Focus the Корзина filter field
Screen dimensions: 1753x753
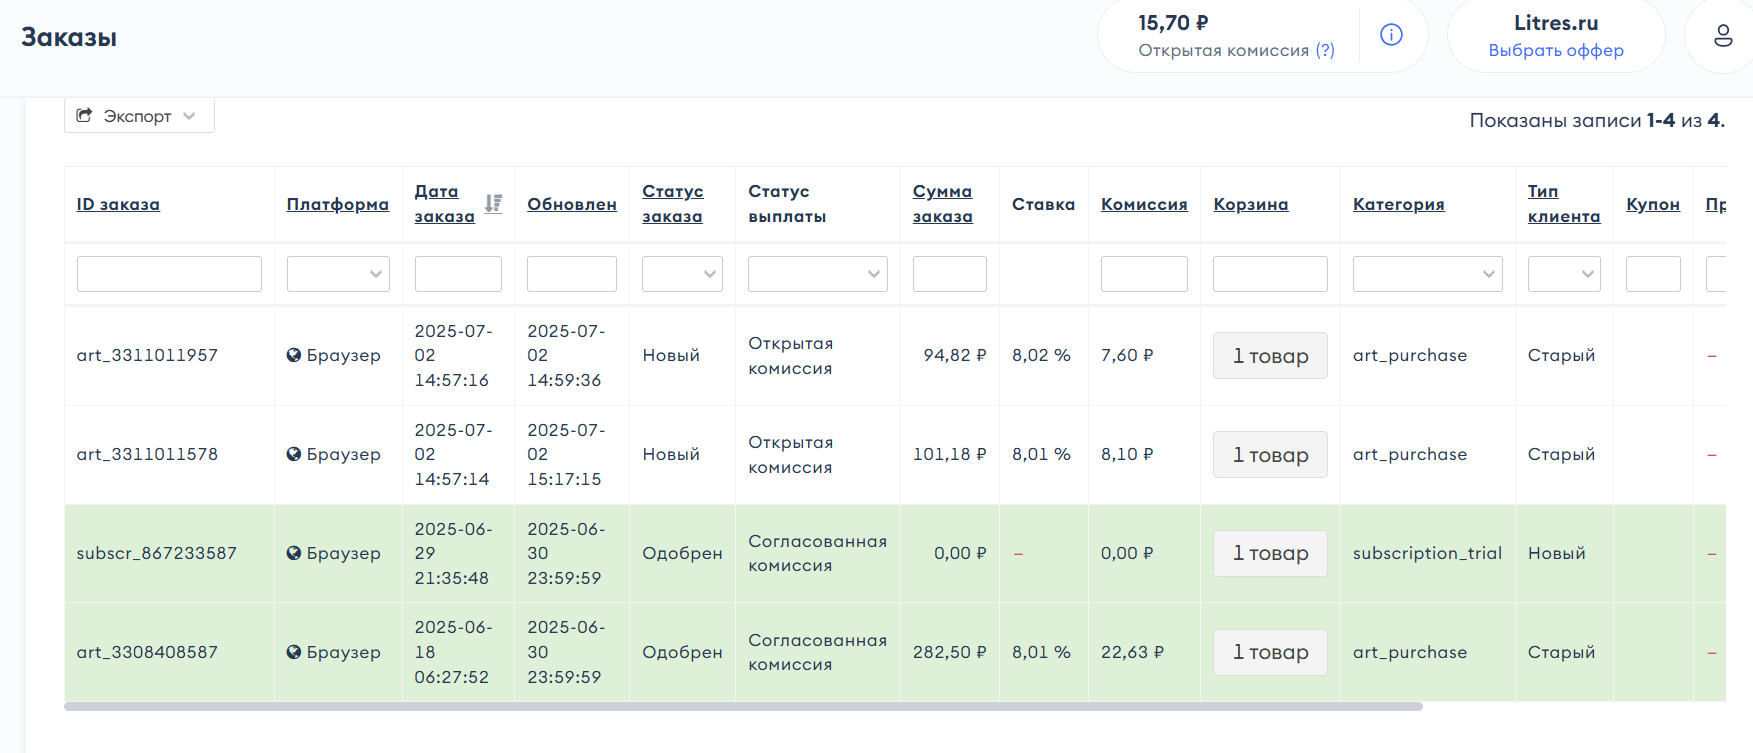coord(1270,274)
